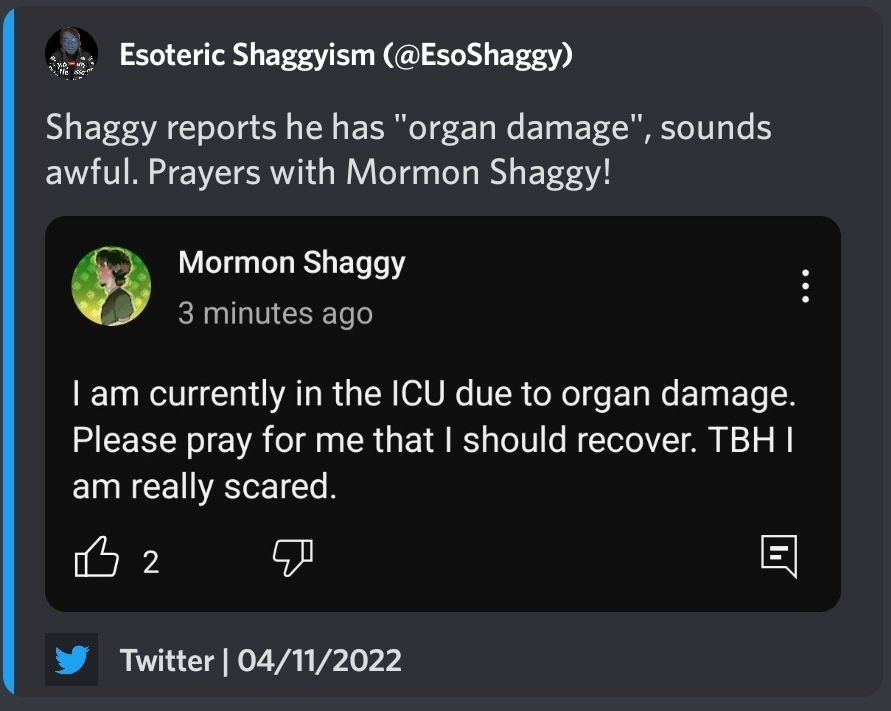
Task: Select the Mormon Shaggy channel name
Action: coord(291,263)
